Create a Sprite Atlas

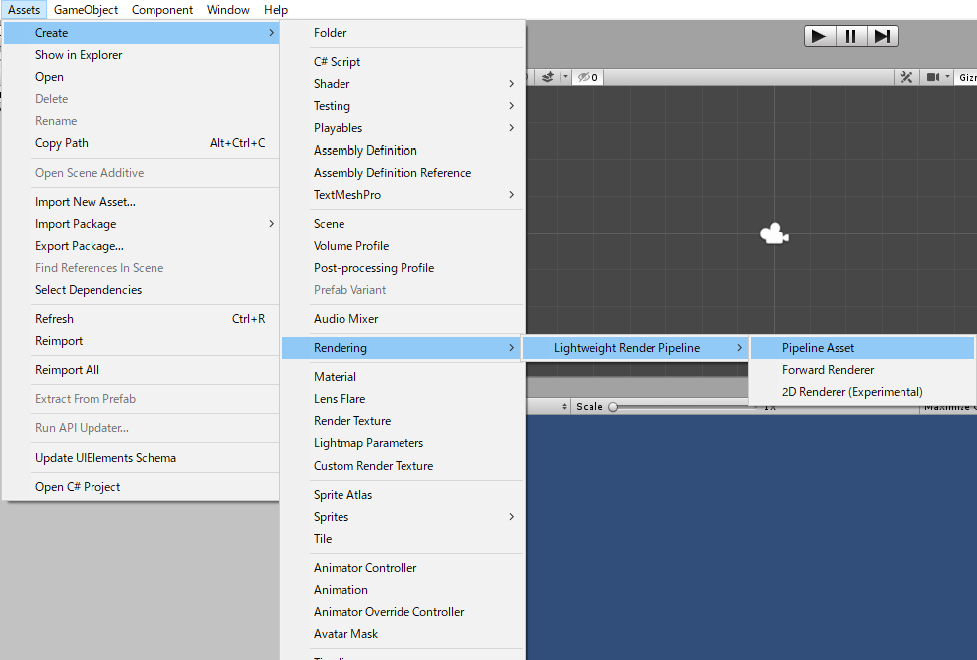(403, 495)
